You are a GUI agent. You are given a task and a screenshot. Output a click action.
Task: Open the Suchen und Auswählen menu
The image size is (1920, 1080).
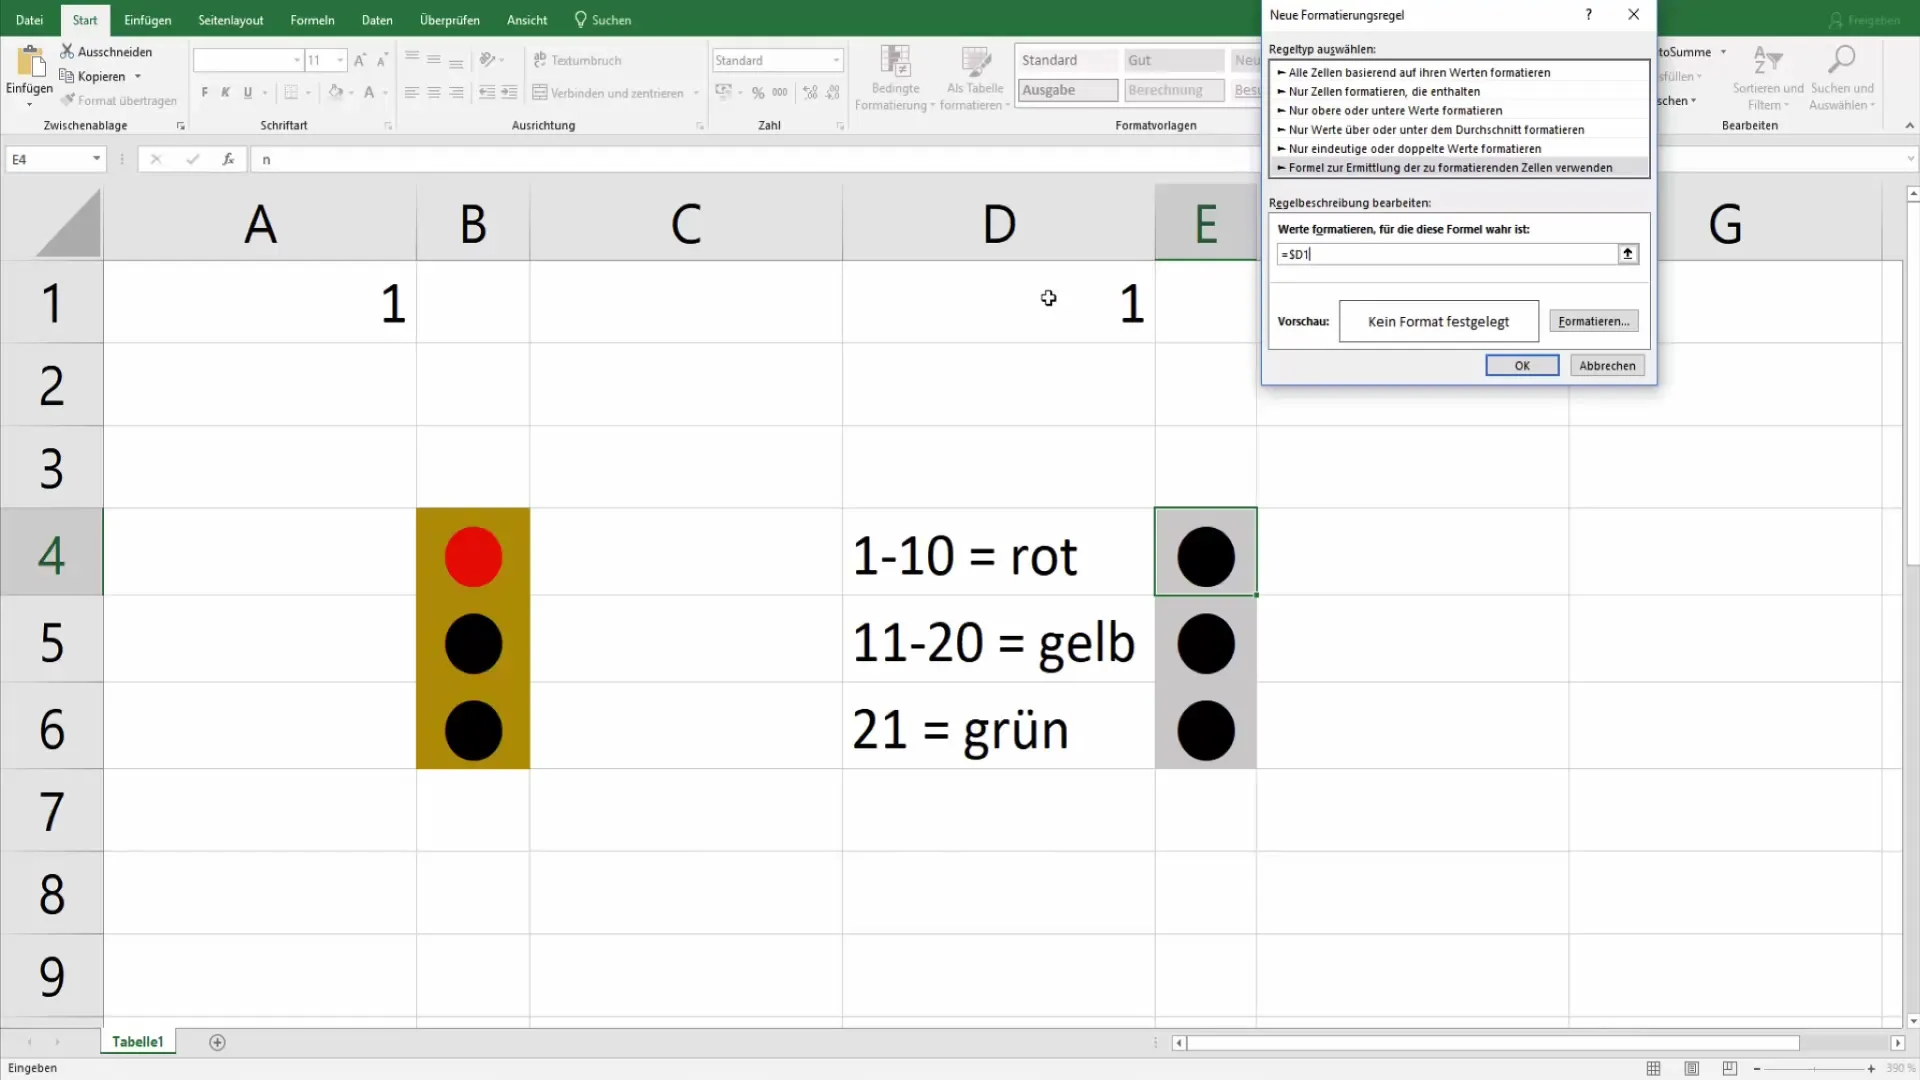(x=1842, y=78)
